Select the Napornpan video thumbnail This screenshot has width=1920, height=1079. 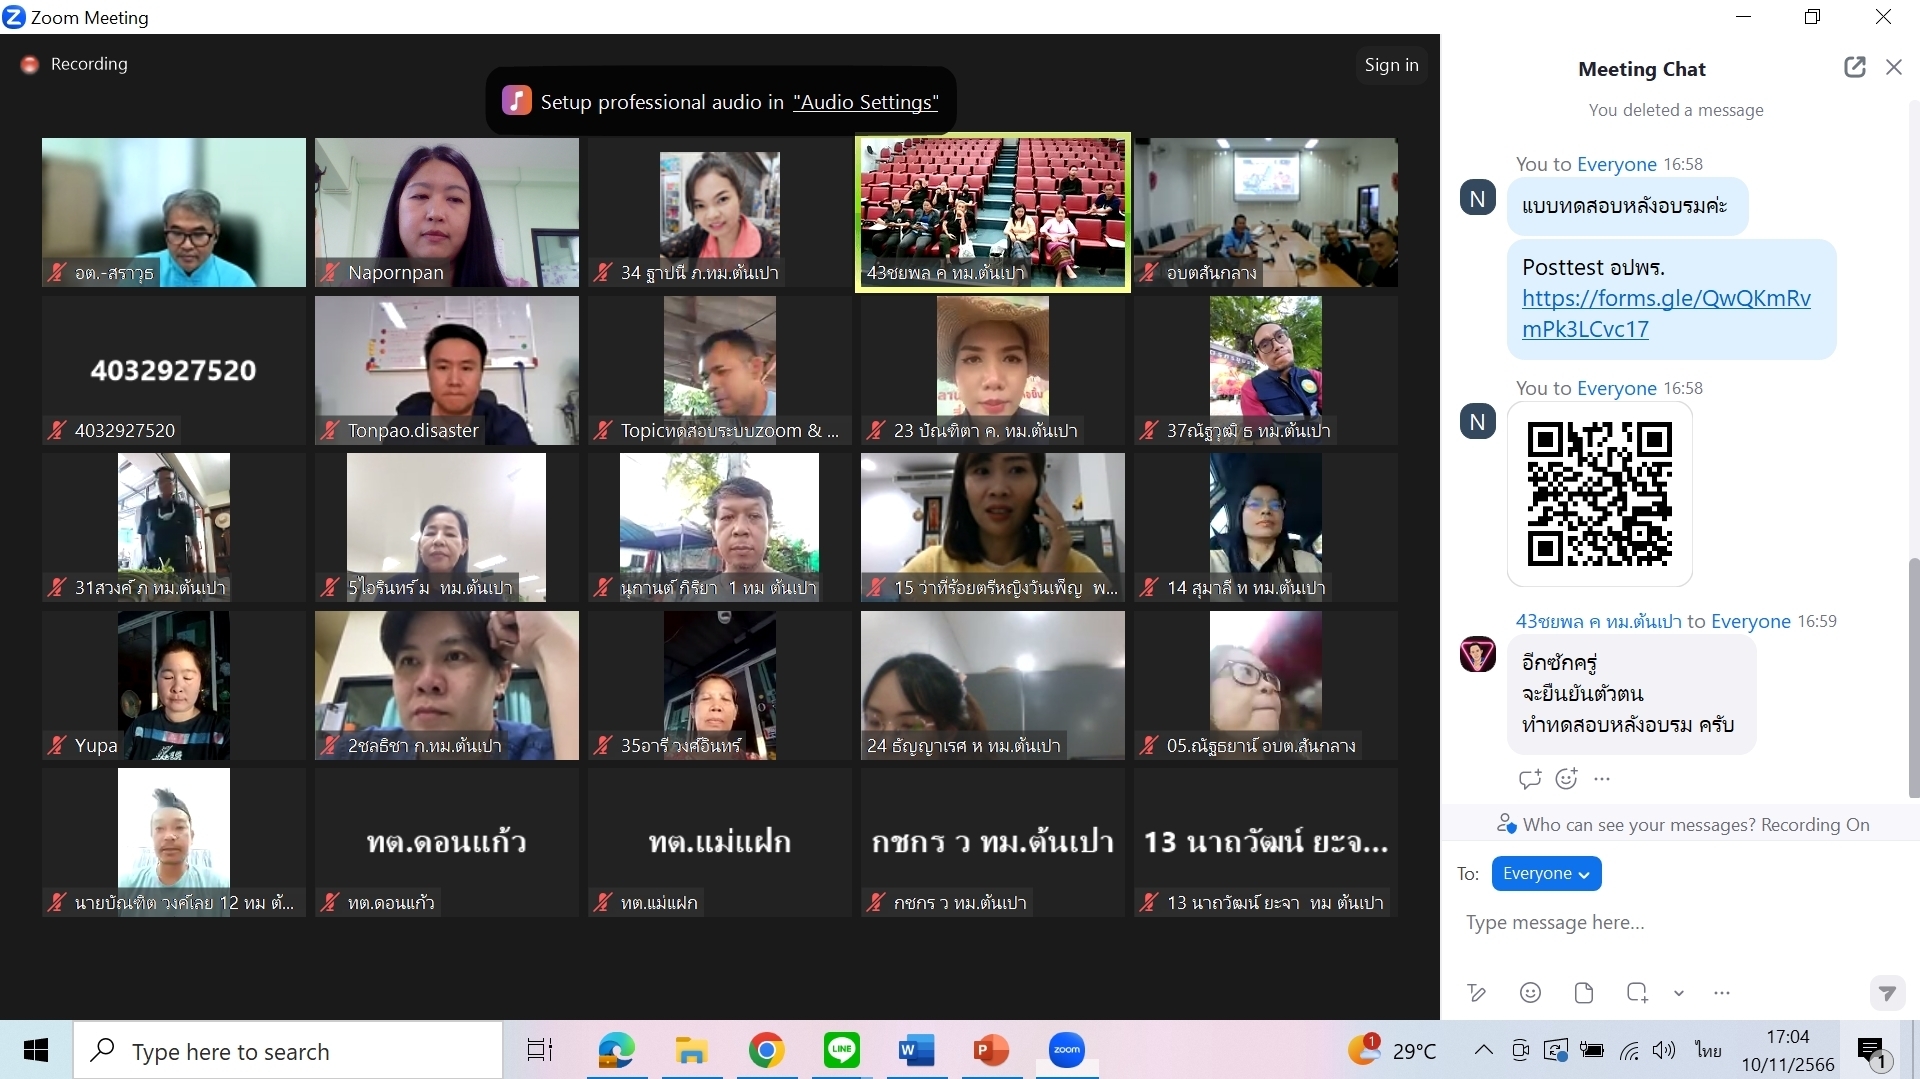pyautogui.click(x=446, y=212)
